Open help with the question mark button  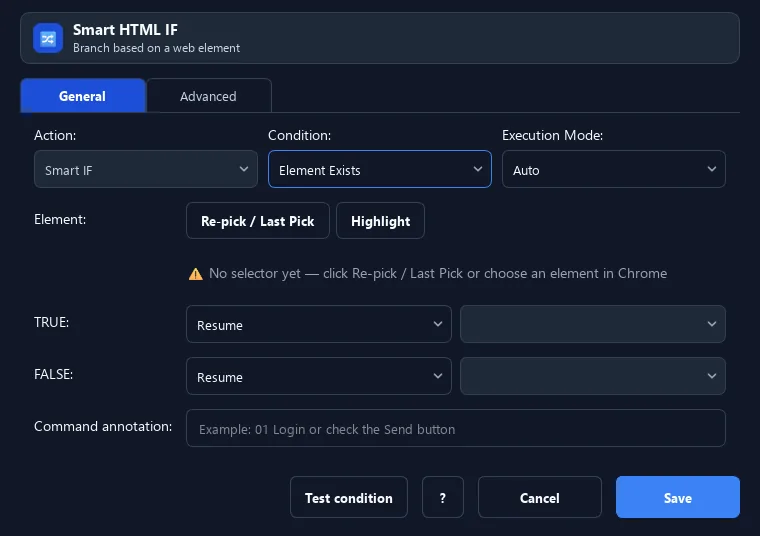(x=443, y=498)
